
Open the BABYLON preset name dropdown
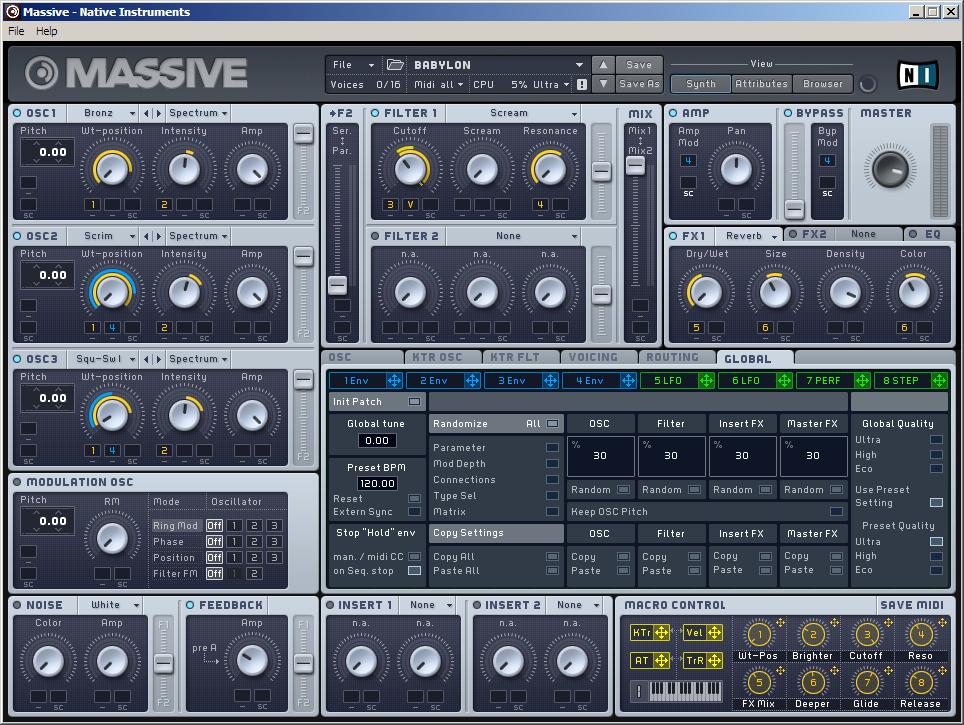pyautogui.click(x=498, y=65)
